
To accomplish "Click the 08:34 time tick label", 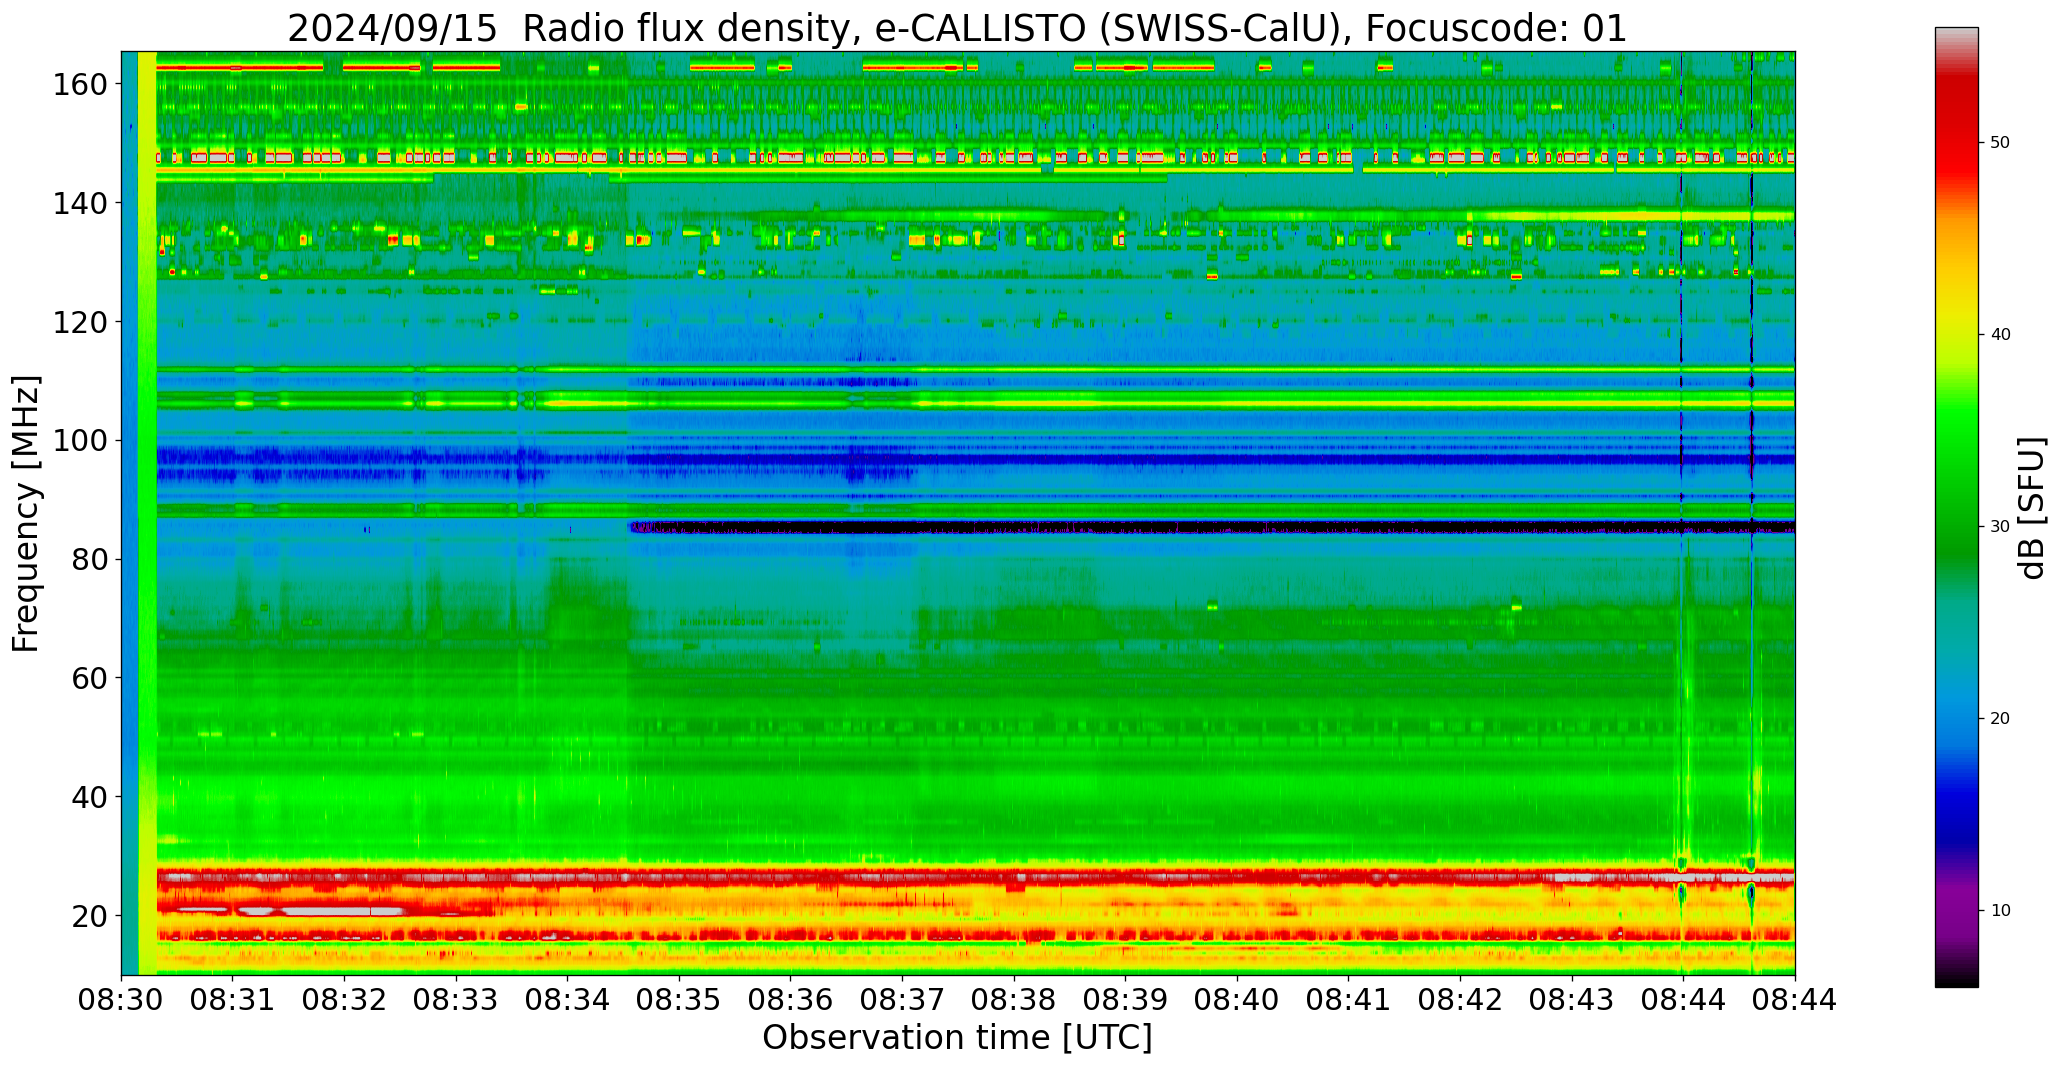I will click(x=568, y=1000).
